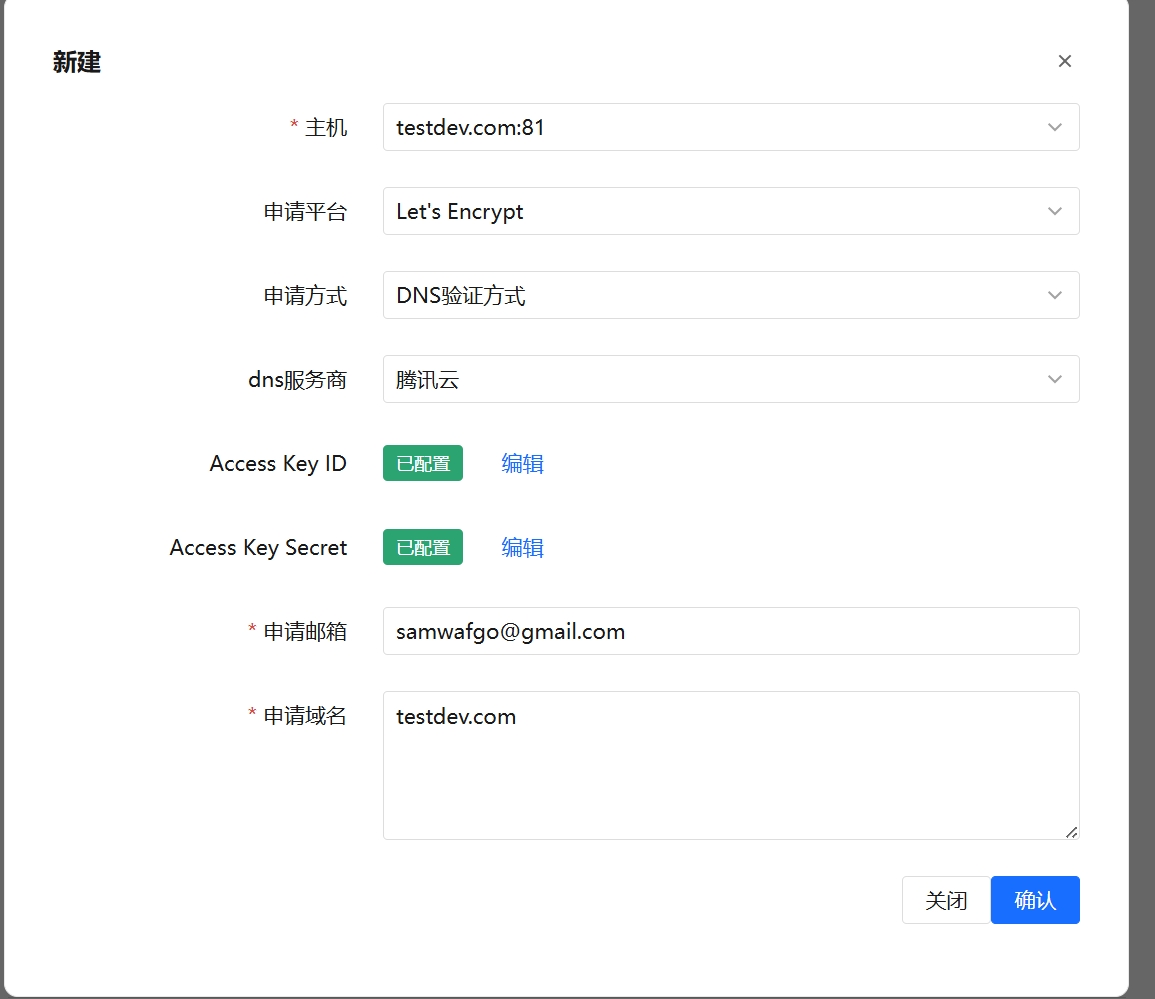Viewport: 1155px width, 999px height.
Task: Open the 主机 dropdown showing testdev.com:81
Action: 700,127
